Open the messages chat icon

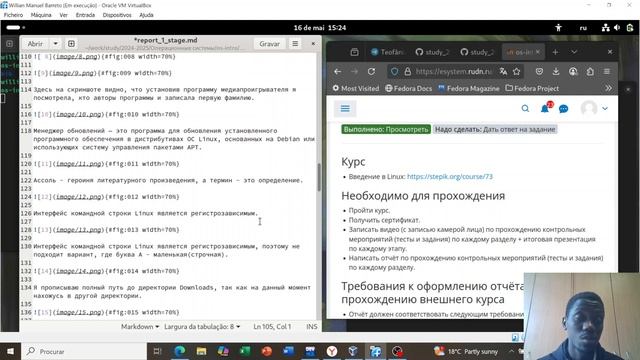(x=564, y=109)
